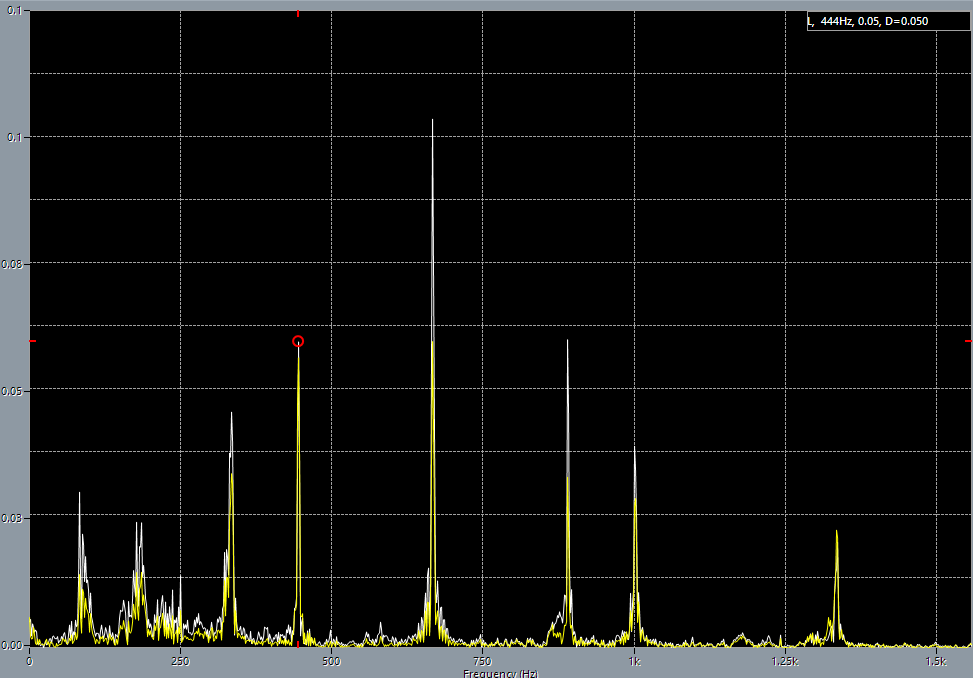
Task: Click the white peak tip just below 900Hz
Action: 567,341
